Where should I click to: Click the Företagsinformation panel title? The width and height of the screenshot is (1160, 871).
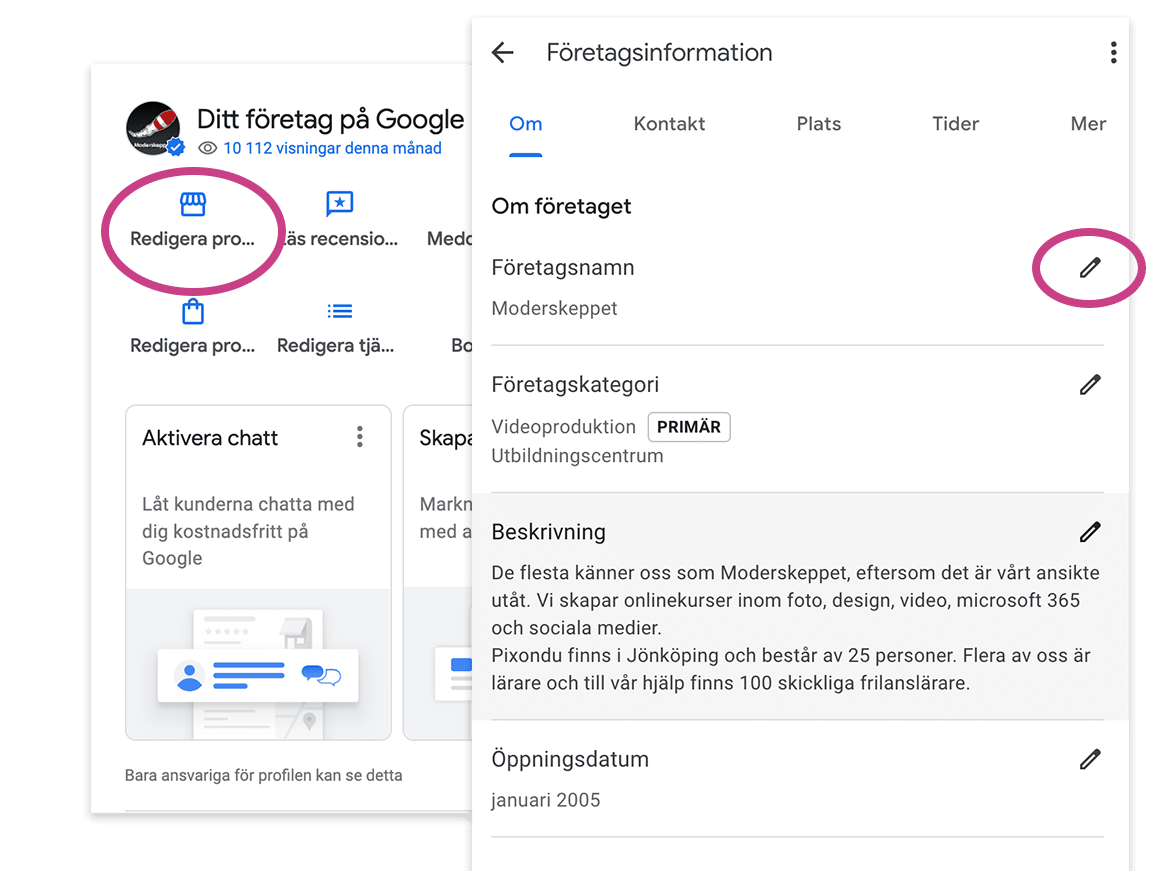click(x=659, y=53)
